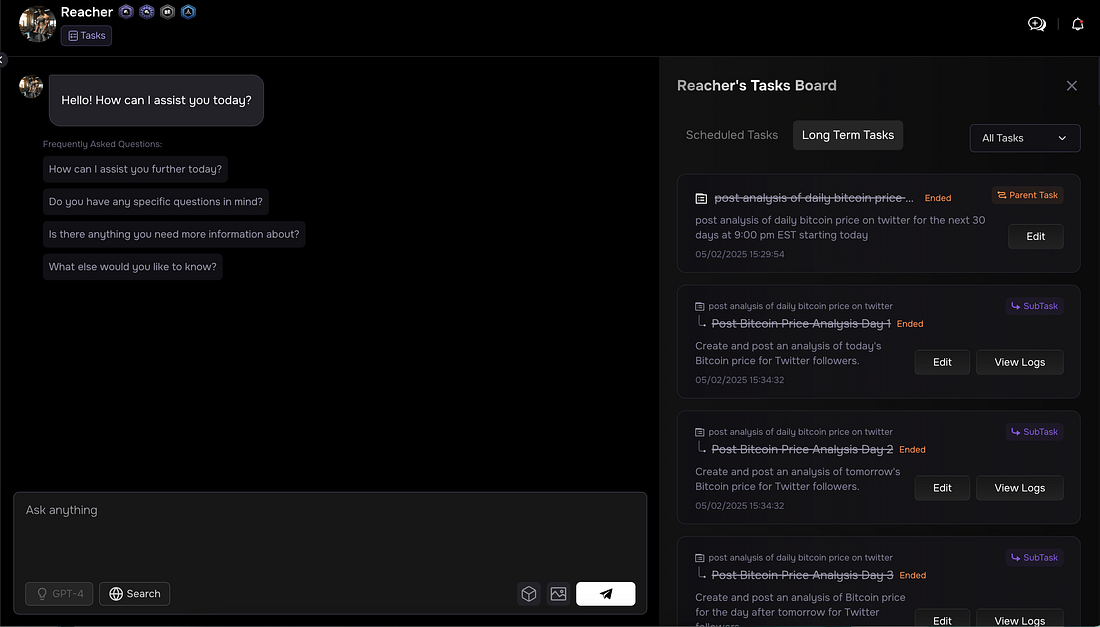Open the Tasks button under Reacher name
The height and width of the screenshot is (627, 1100).
87,36
